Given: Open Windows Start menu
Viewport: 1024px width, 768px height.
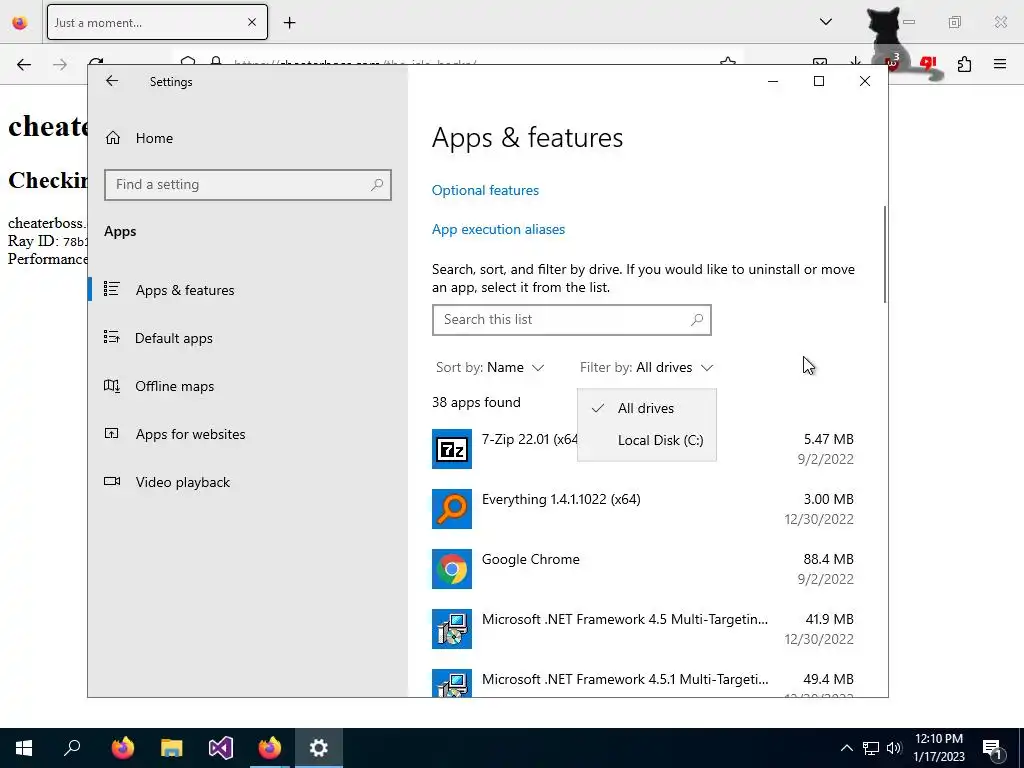Looking at the screenshot, I should point(24,748).
